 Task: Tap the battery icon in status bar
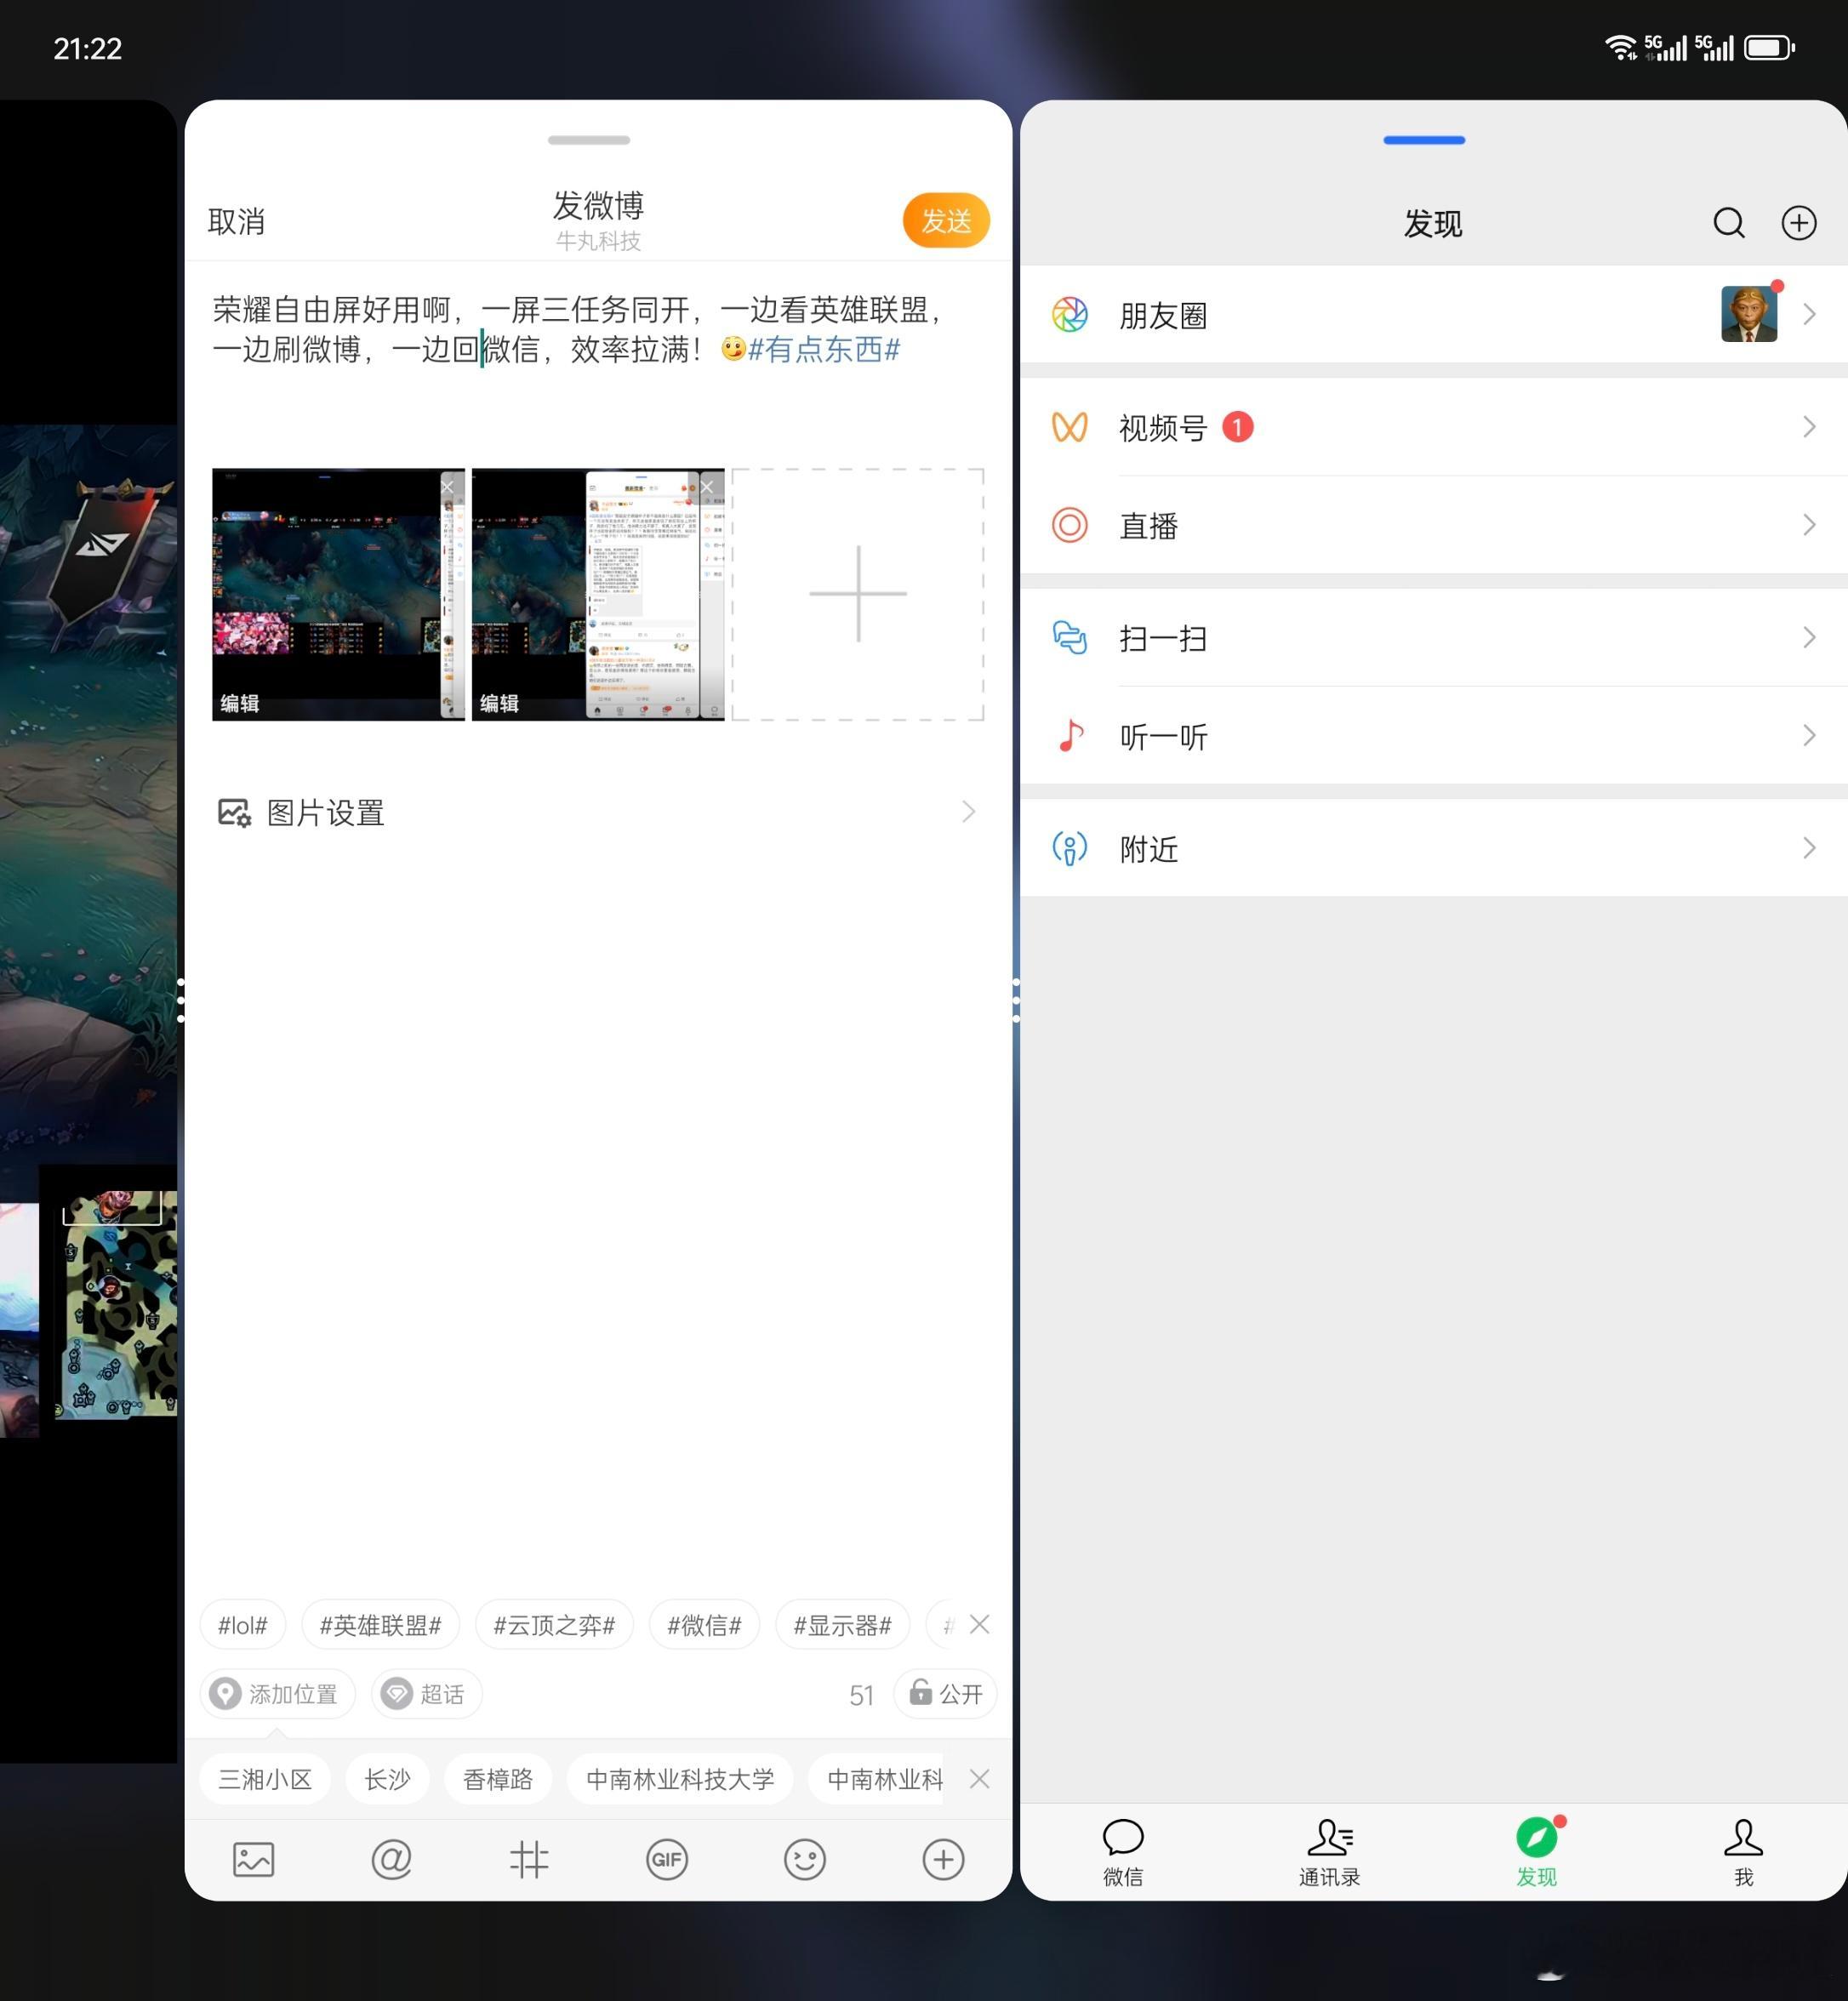1769,47
